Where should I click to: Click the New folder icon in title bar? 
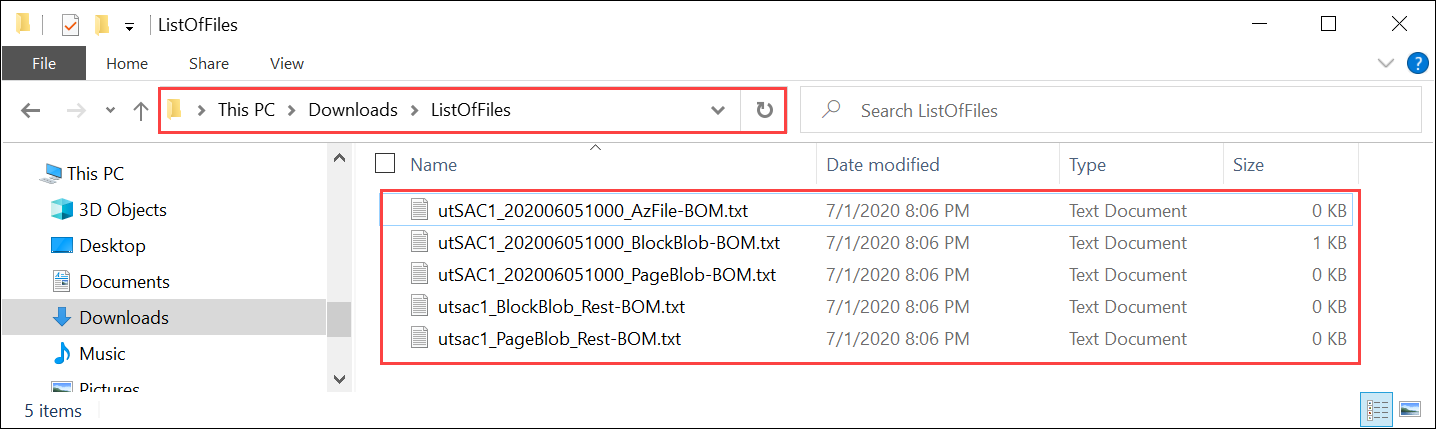101,24
